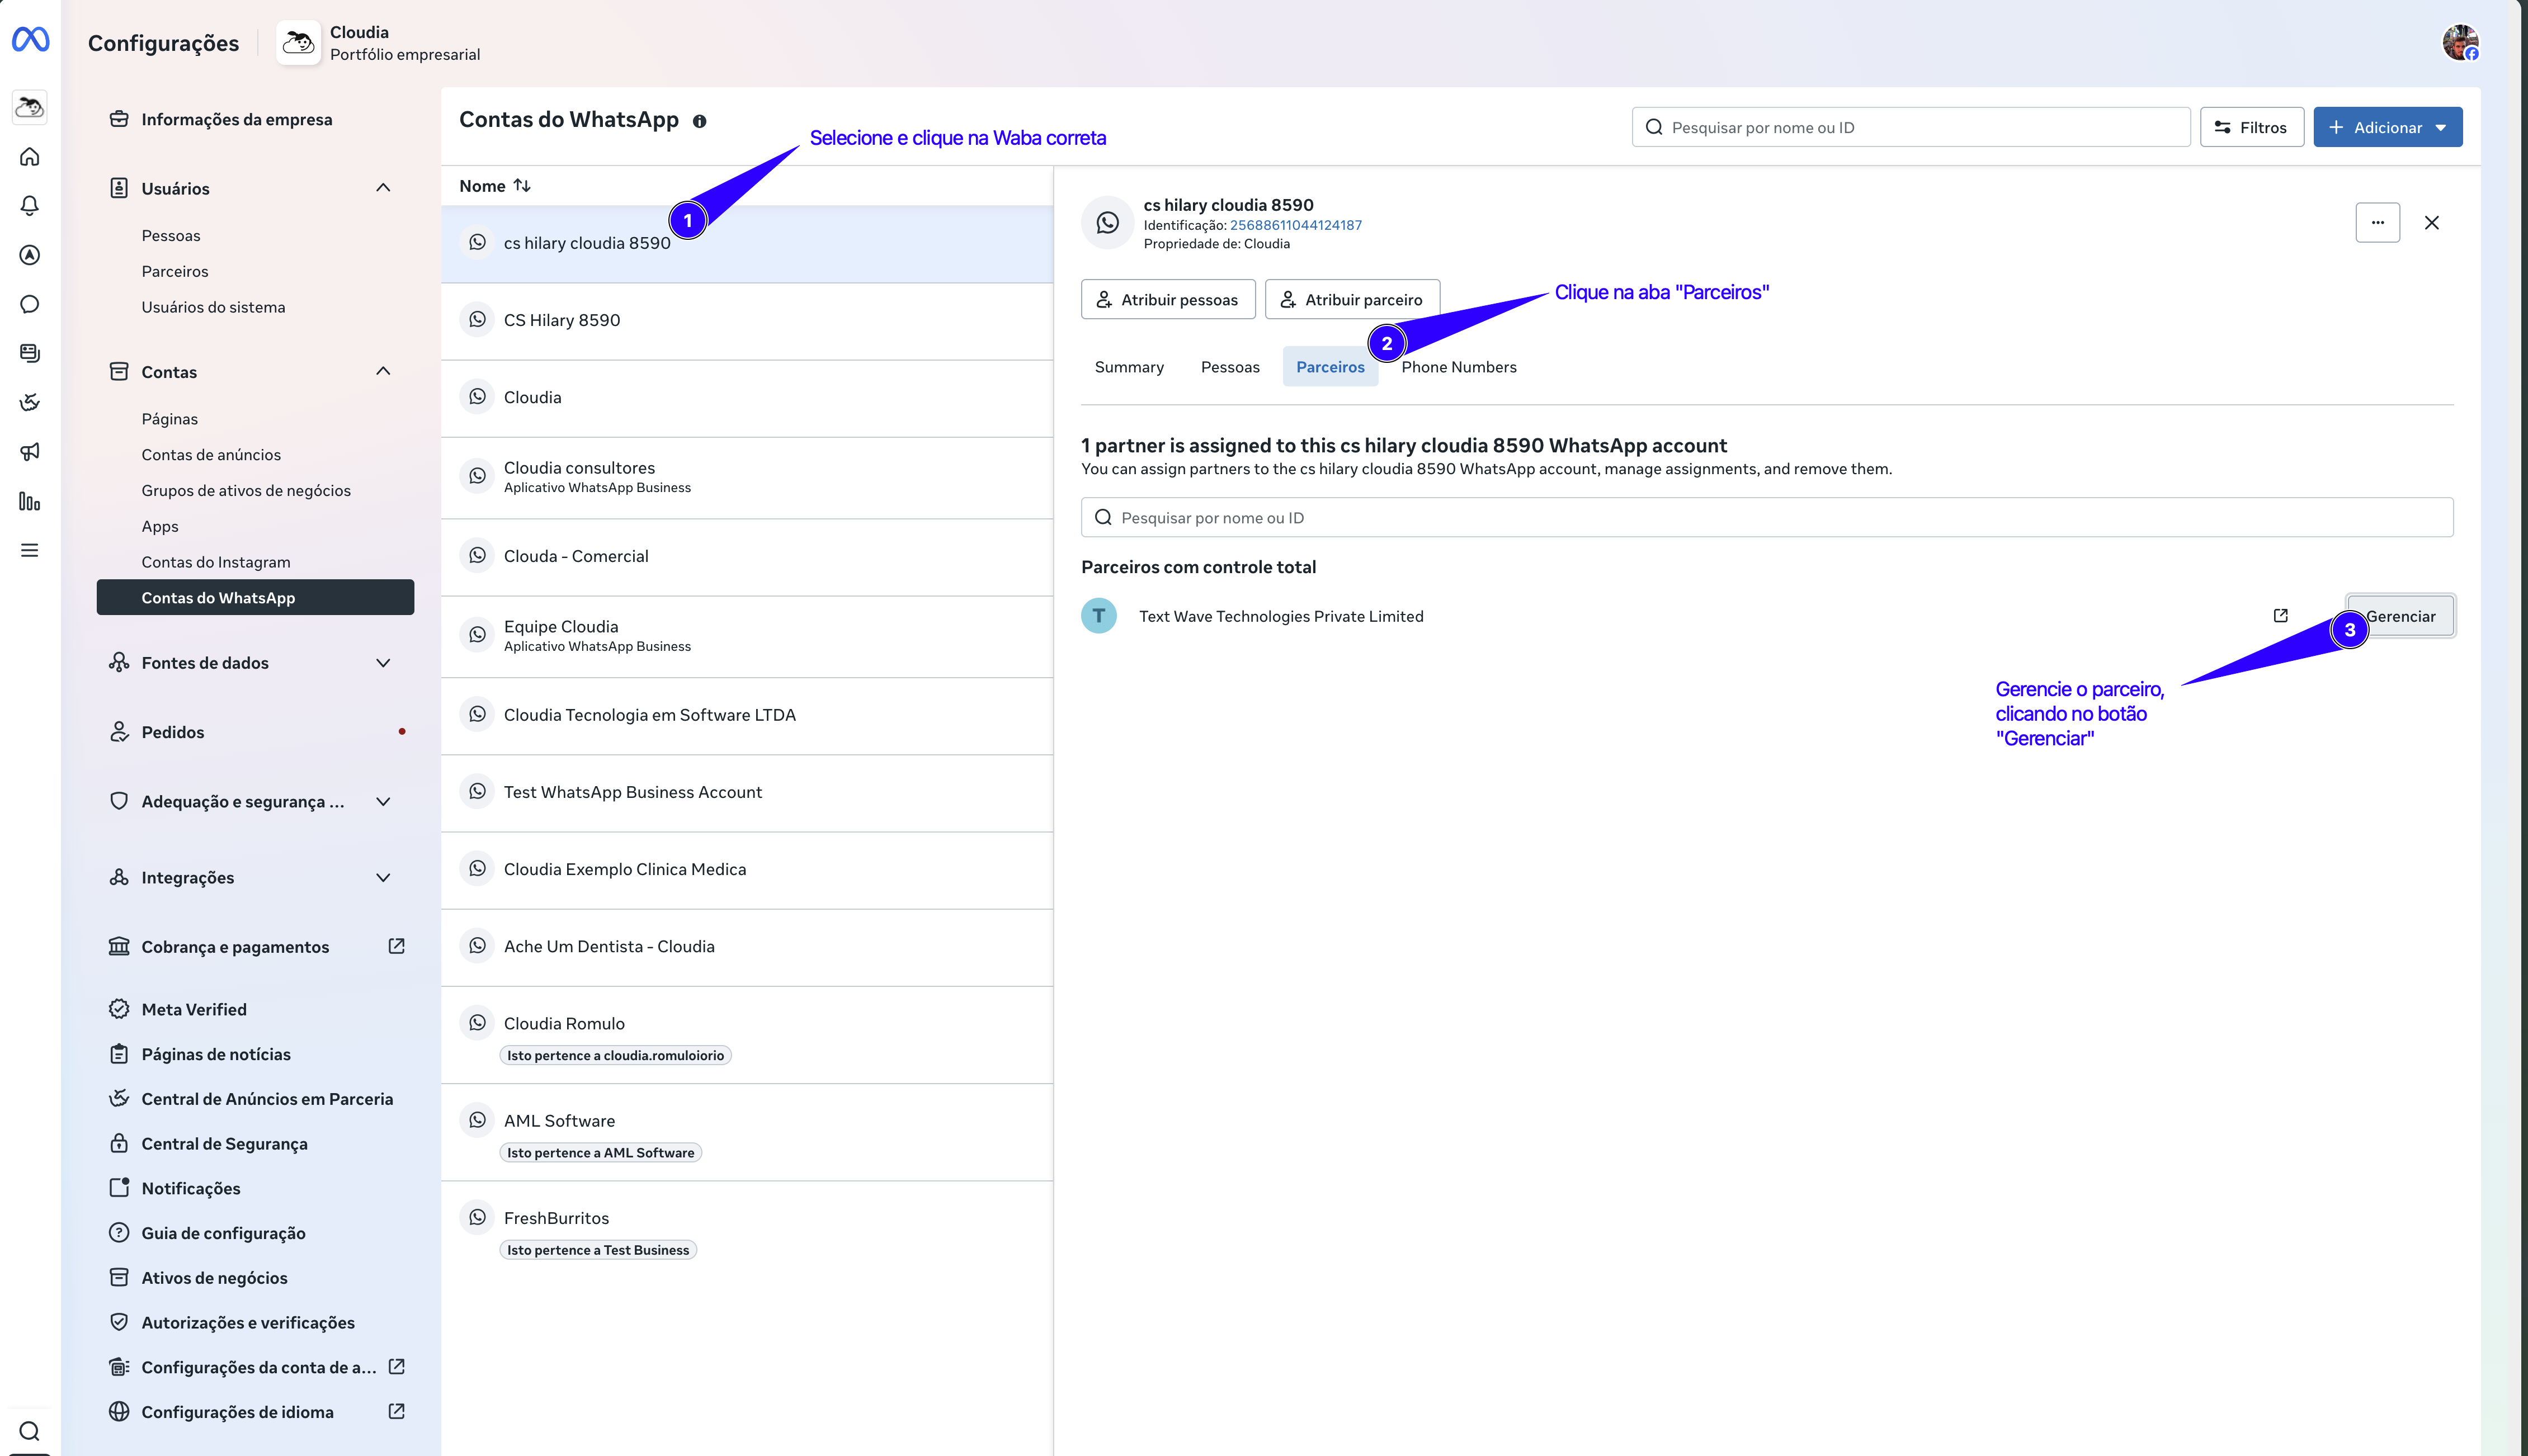Expand the Adequação e segurança section
This screenshot has height=1456, width=2528.
tap(383, 802)
